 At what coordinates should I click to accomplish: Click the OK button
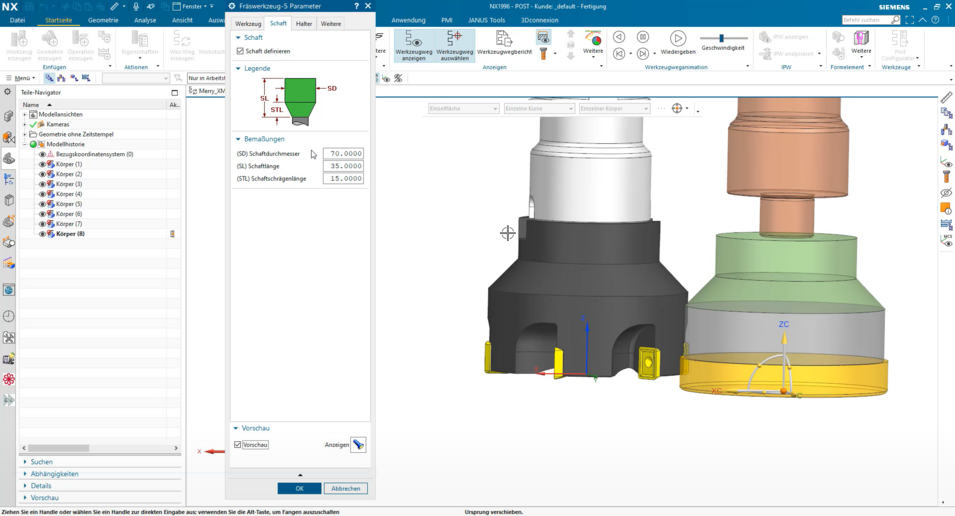click(299, 489)
